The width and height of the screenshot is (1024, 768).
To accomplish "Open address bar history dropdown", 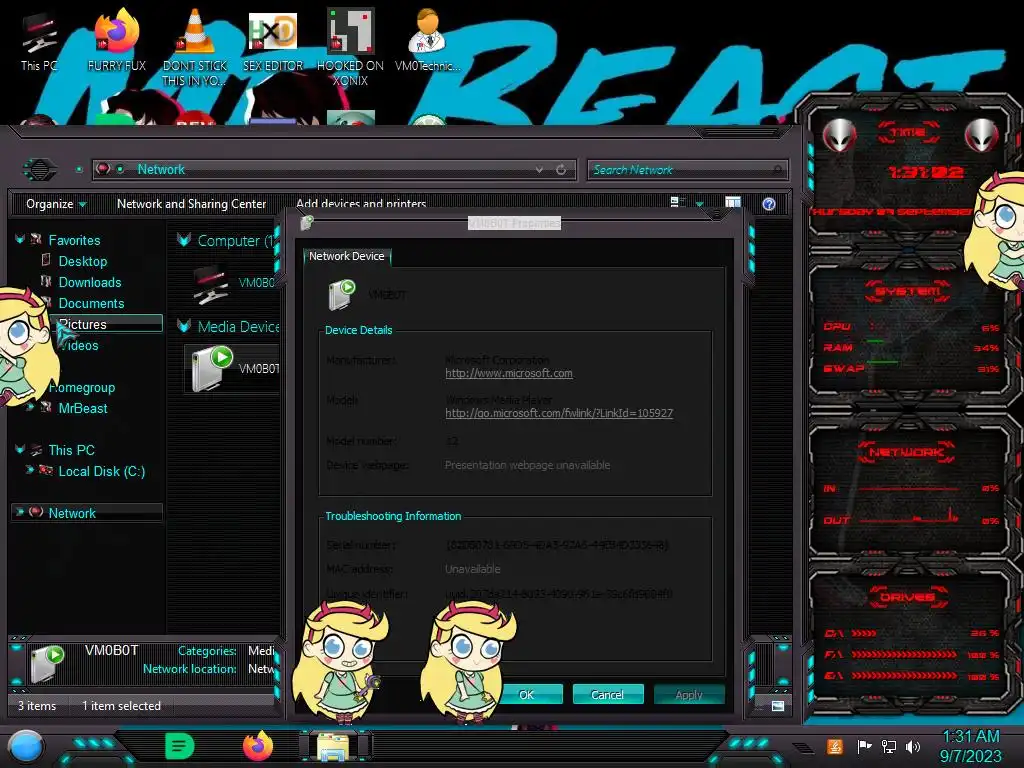I will coord(539,170).
